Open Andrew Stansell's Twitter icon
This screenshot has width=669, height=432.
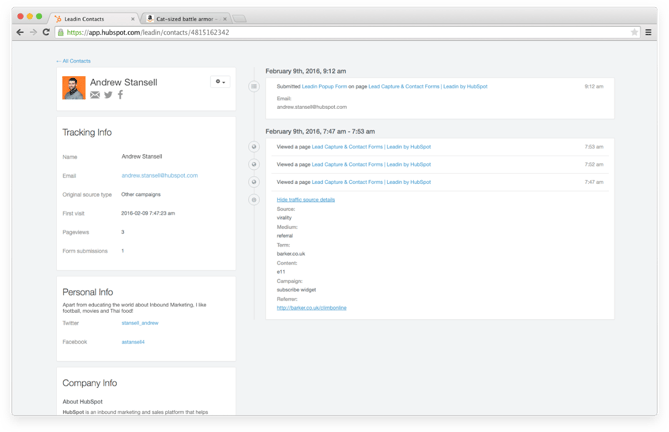coord(108,95)
